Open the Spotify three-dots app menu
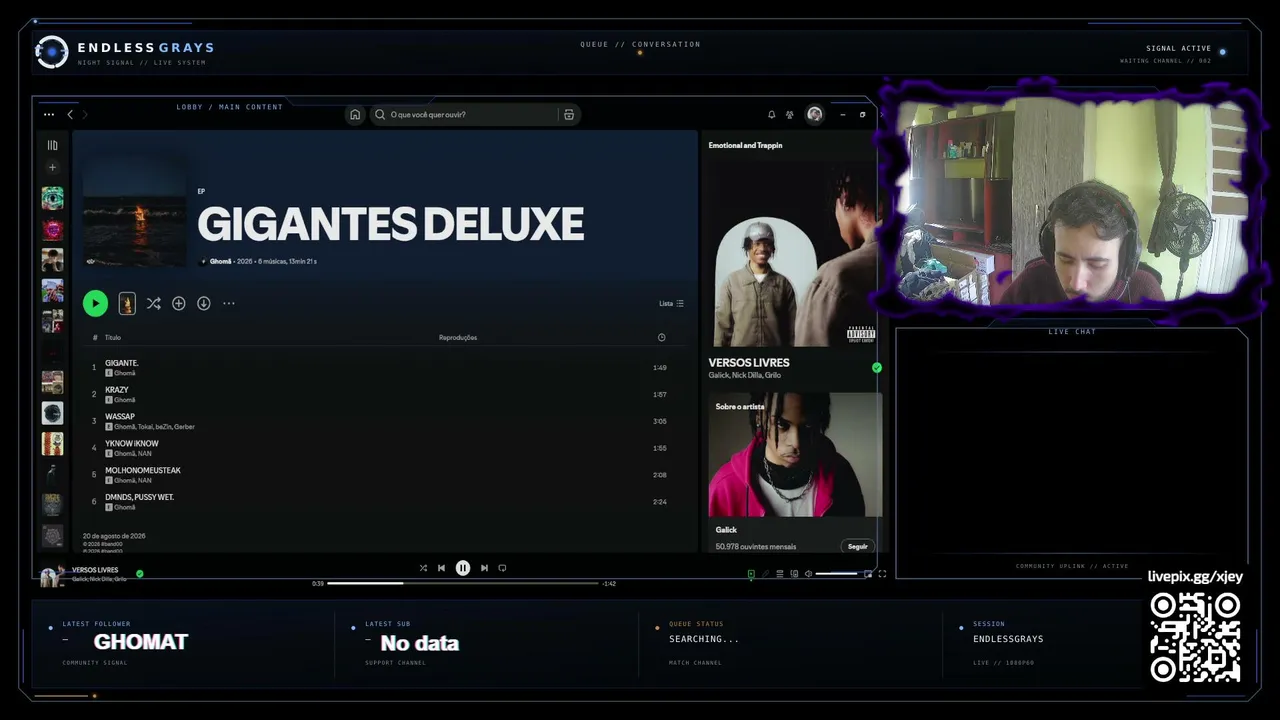The width and height of the screenshot is (1280, 720). click(x=49, y=115)
